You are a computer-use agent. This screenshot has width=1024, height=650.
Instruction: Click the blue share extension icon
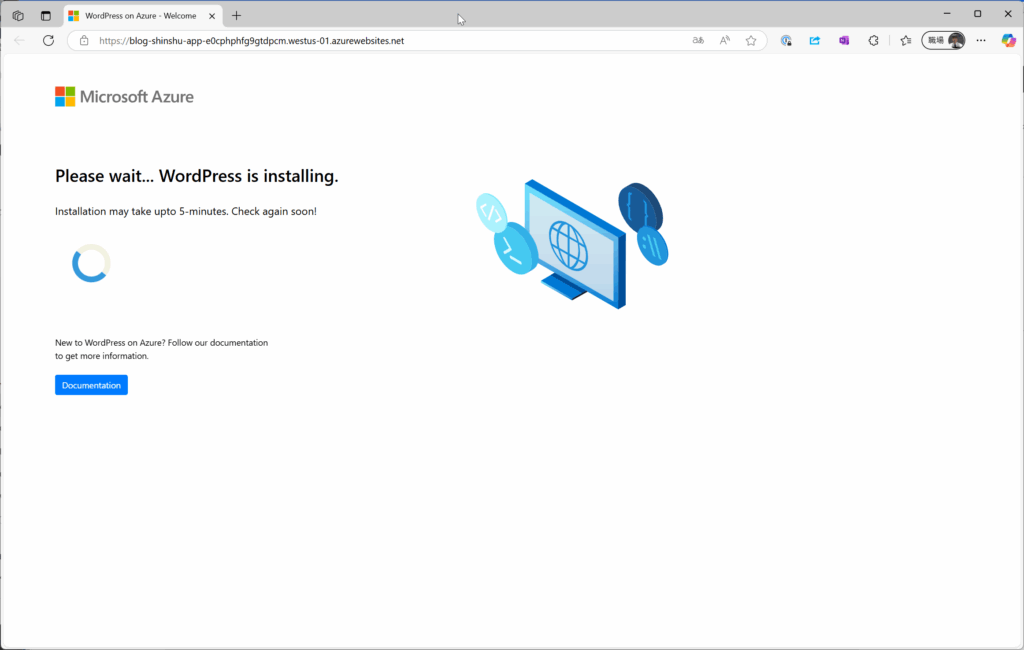pos(815,41)
